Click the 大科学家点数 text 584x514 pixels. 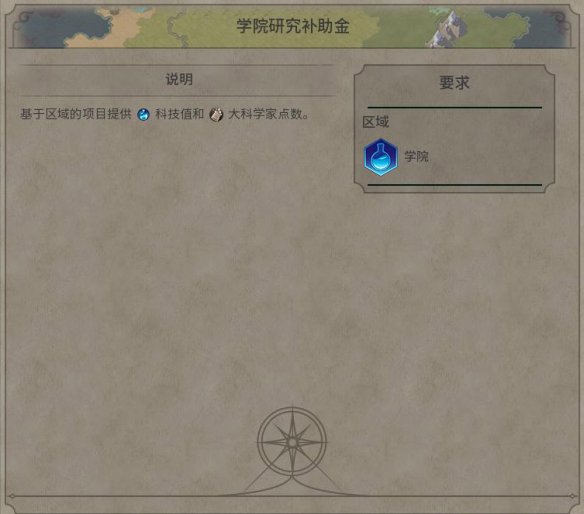click(265, 114)
